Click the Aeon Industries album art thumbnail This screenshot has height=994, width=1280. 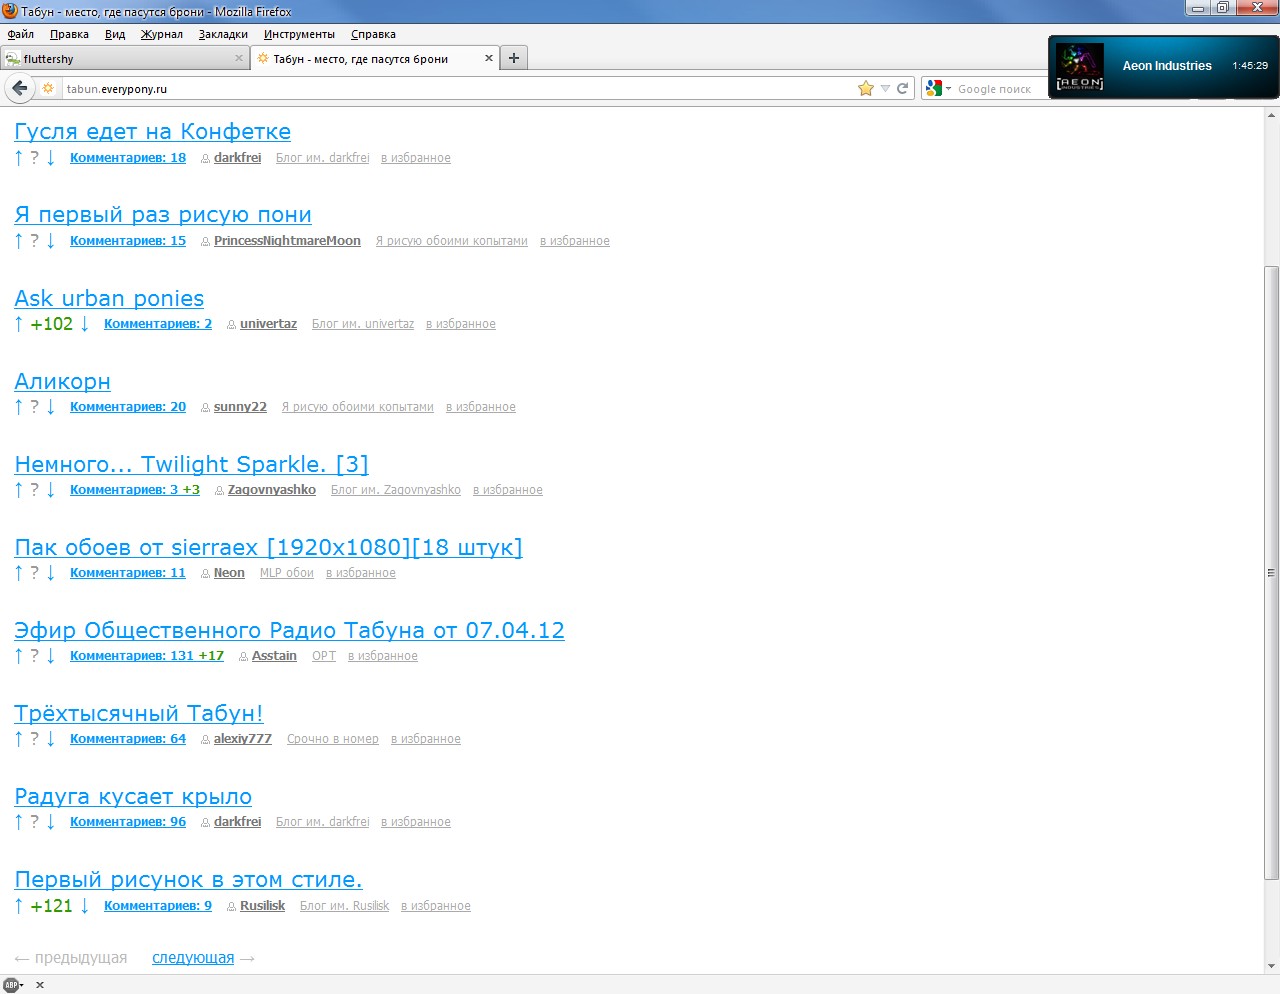pyautogui.click(x=1080, y=67)
